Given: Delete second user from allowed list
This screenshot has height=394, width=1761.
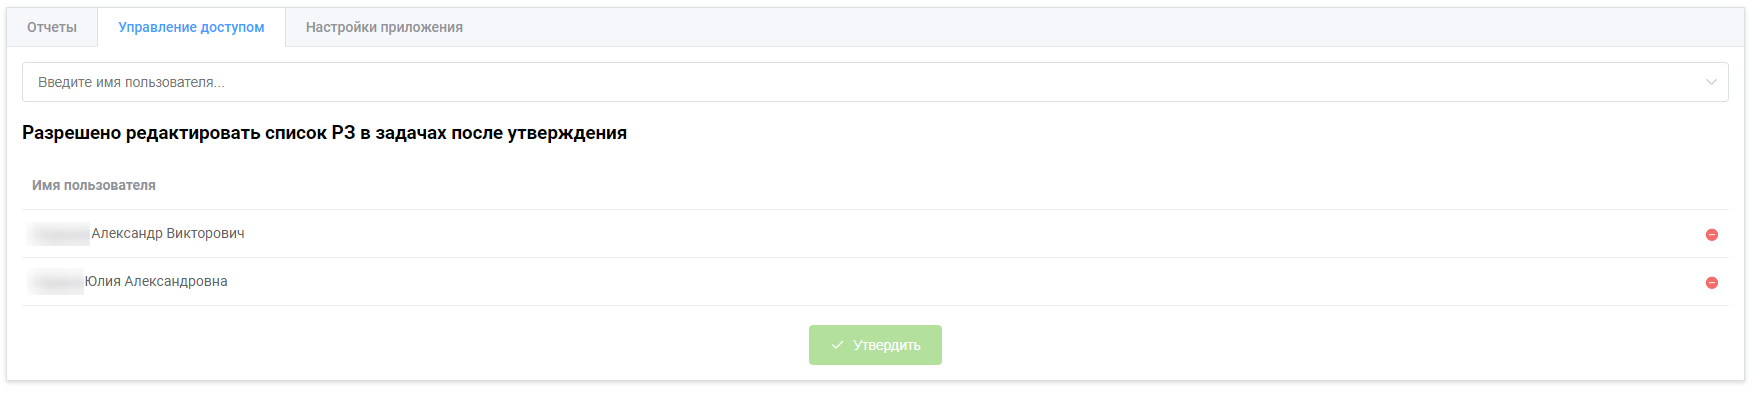Looking at the screenshot, I should (1711, 283).
